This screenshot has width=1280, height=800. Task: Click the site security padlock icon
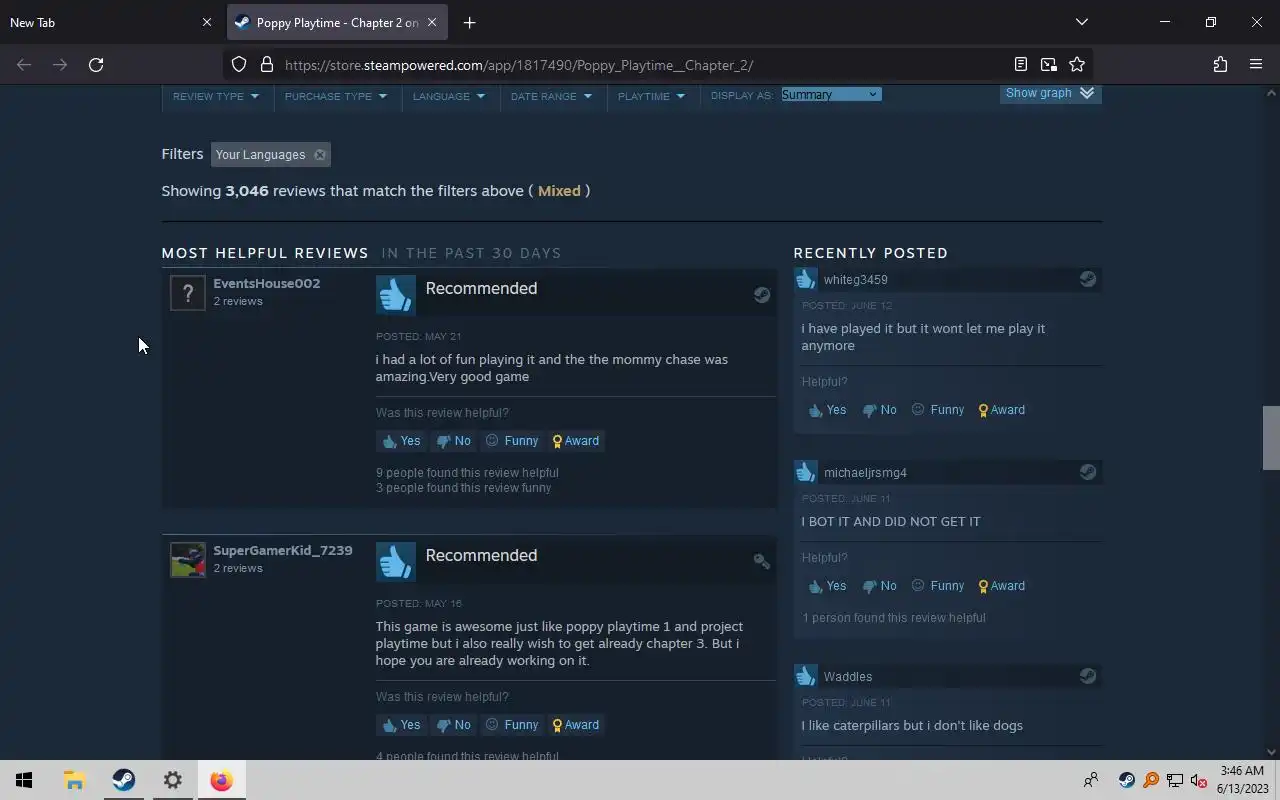pyautogui.click(x=267, y=65)
